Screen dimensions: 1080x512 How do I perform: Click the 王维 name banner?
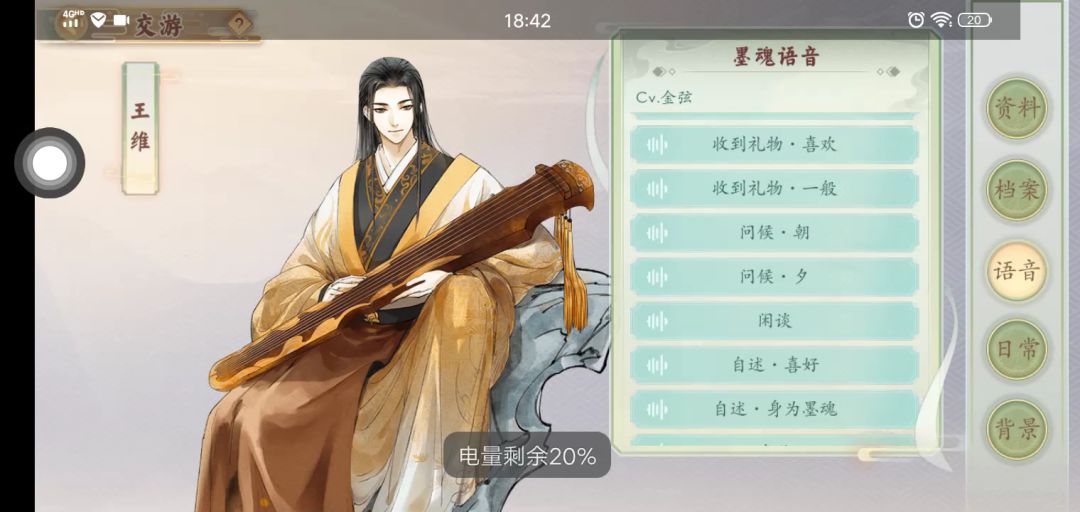(141, 128)
